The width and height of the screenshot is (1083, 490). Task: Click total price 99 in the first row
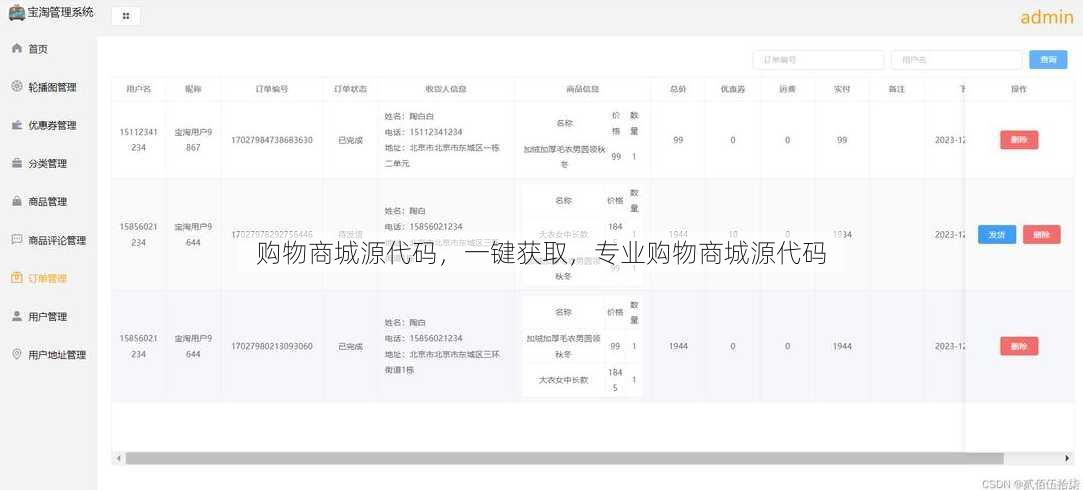click(678, 140)
